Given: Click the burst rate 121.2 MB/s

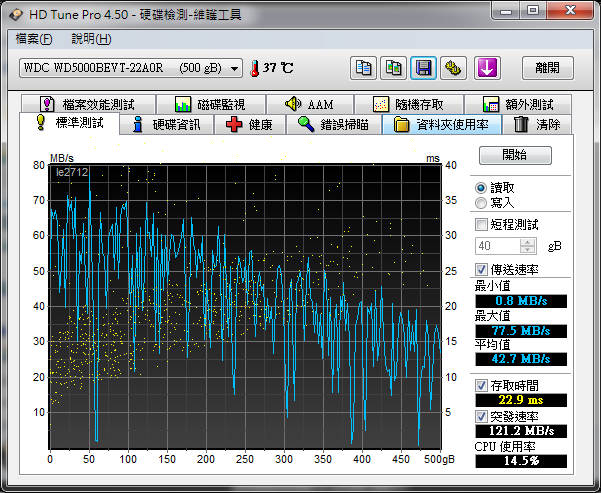Looking at the screenshot, I should [521, 431].
